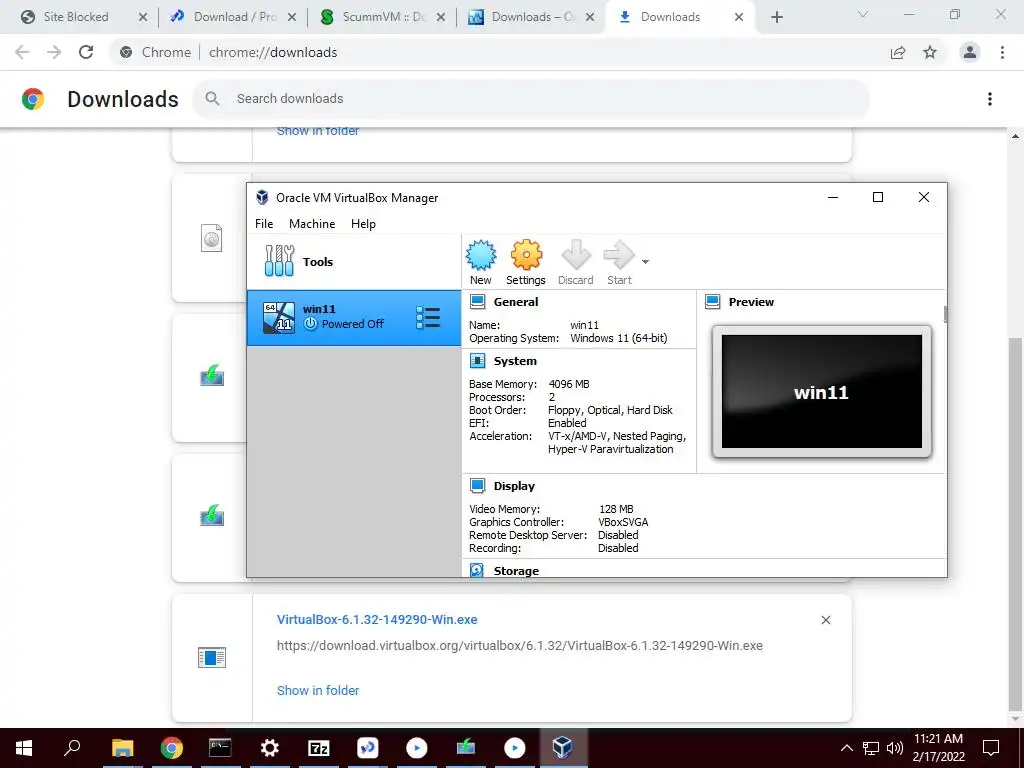
Task: Open File Explorer from taskbar
Action: (x=122, y=748)
